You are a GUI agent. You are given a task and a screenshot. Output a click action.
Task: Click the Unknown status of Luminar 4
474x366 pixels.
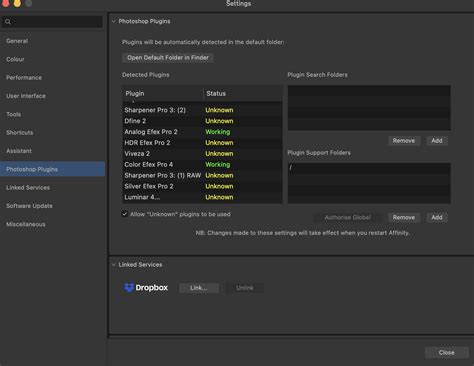(219, 197)
